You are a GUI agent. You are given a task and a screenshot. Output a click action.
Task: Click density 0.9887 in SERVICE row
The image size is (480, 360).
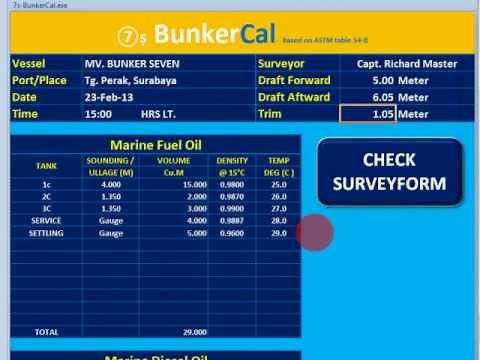point(232,221)
